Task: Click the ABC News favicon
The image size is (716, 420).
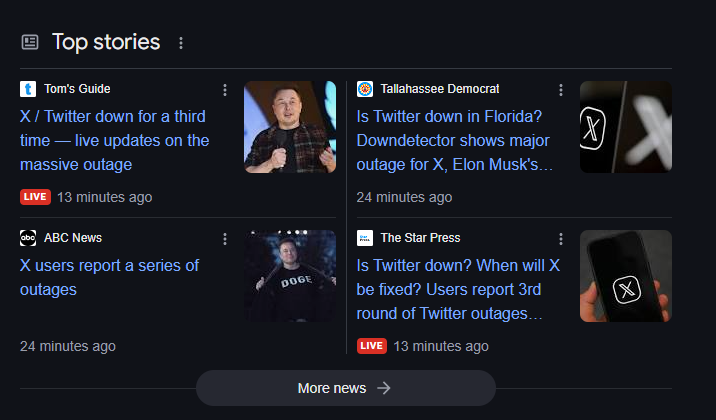Action: click(x=28, y=238)
